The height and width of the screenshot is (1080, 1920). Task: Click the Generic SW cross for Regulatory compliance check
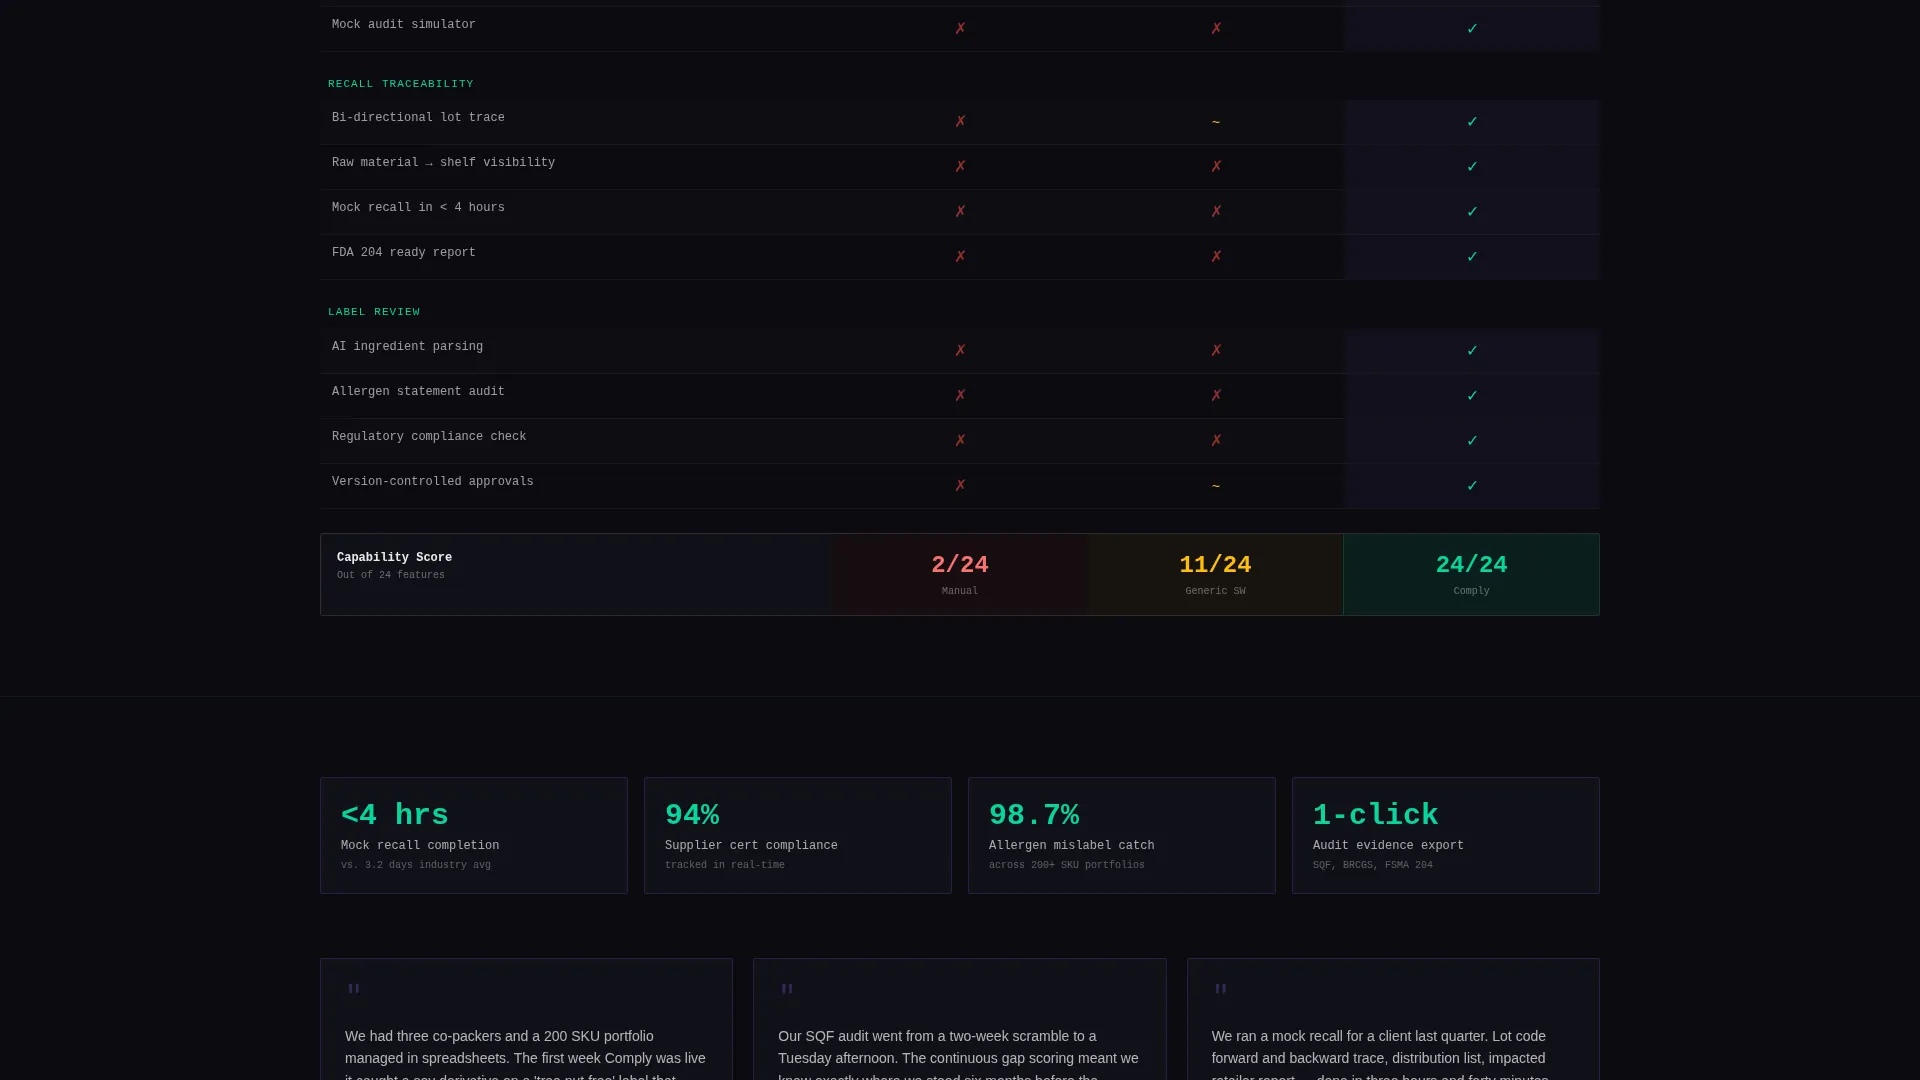pos(1216,441)
